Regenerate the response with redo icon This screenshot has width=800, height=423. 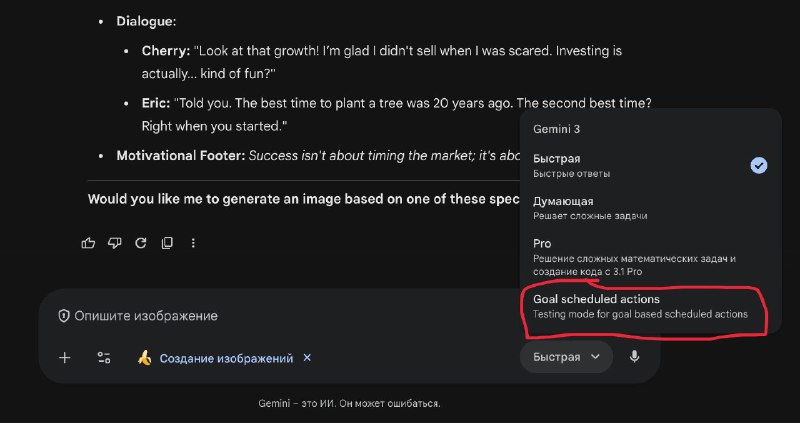click(x=140, y=243)
